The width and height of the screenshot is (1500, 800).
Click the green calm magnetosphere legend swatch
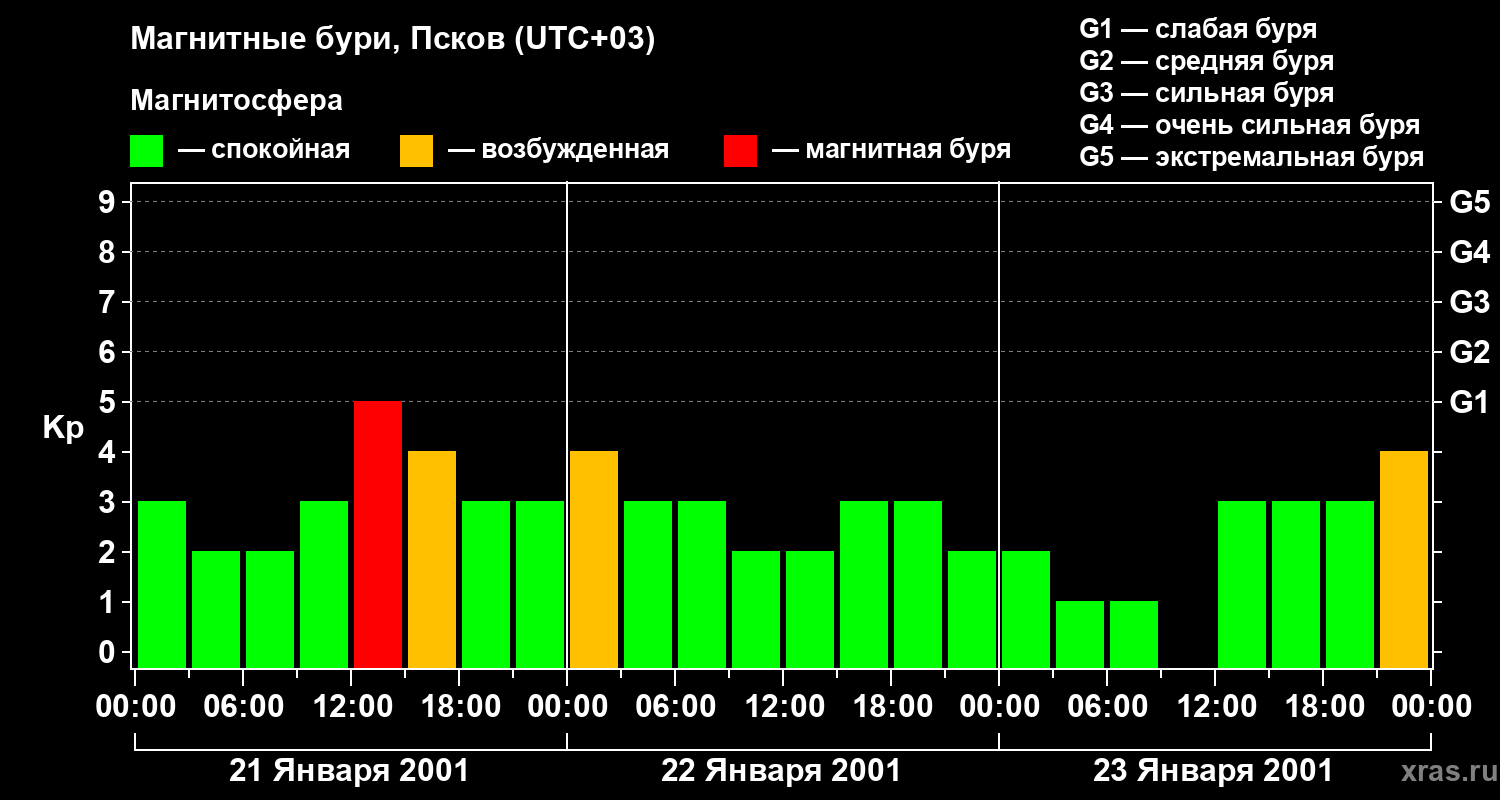tap(146, 151)
